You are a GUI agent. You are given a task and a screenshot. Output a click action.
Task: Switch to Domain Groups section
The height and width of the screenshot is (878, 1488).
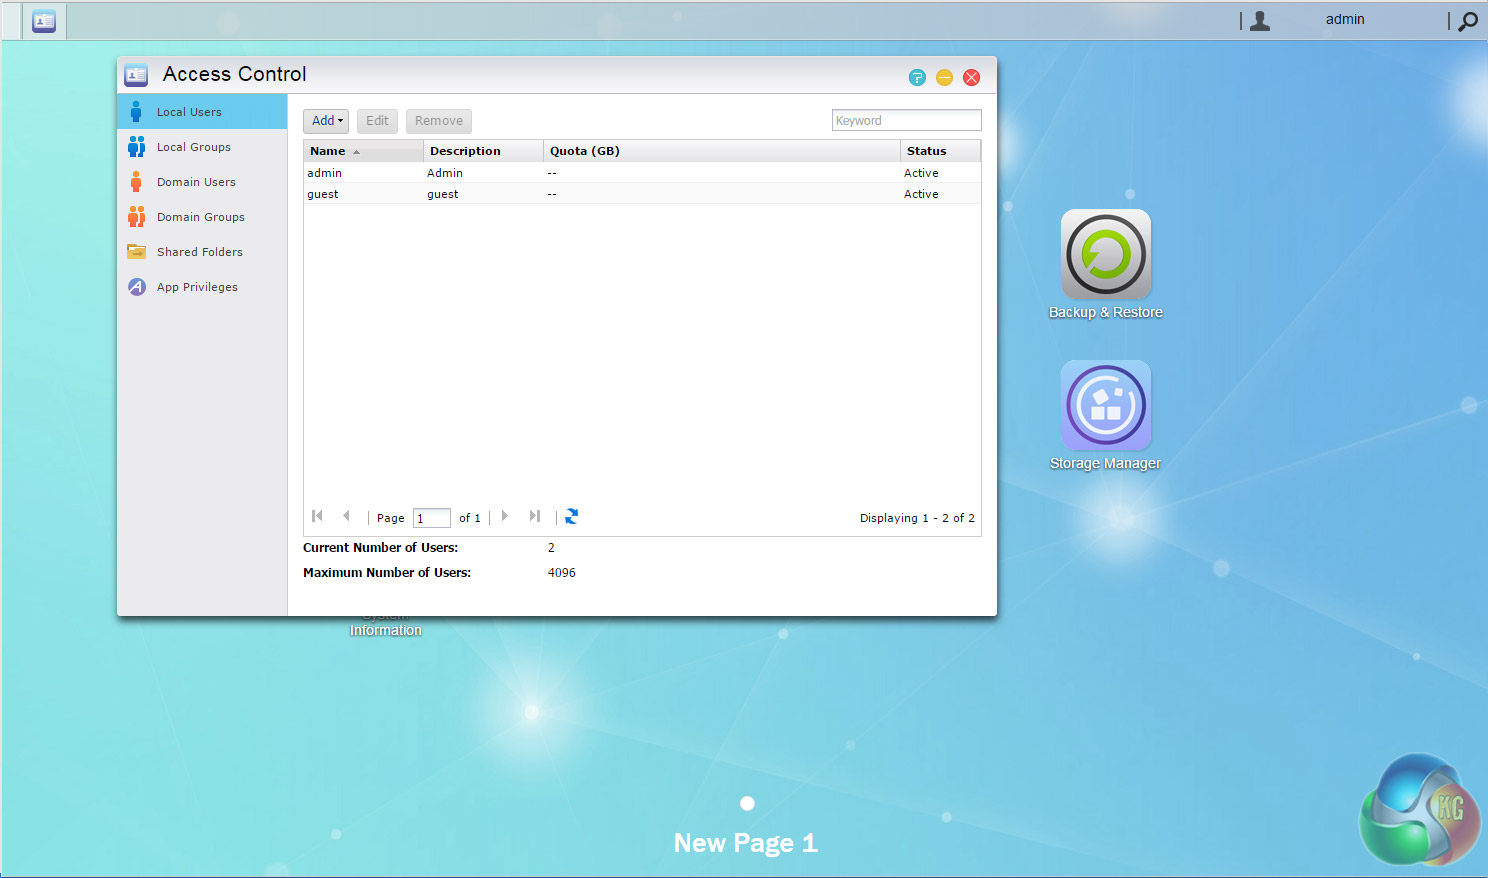tap(202, 217)
